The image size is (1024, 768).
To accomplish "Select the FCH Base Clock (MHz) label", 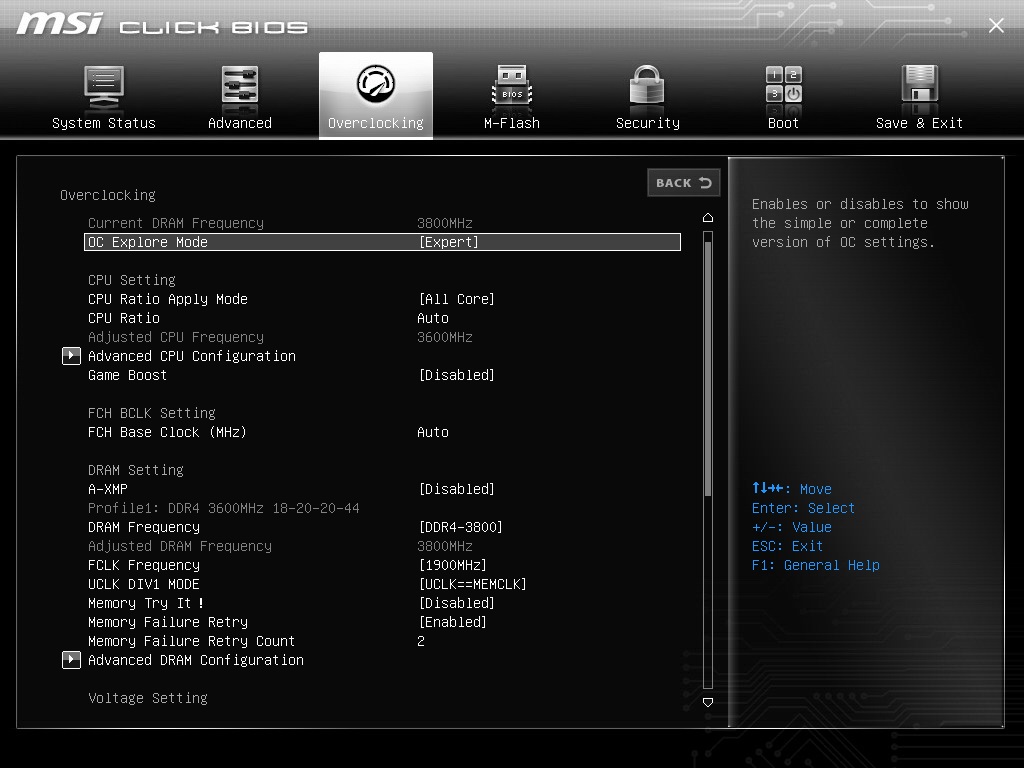I will [167, 432].
